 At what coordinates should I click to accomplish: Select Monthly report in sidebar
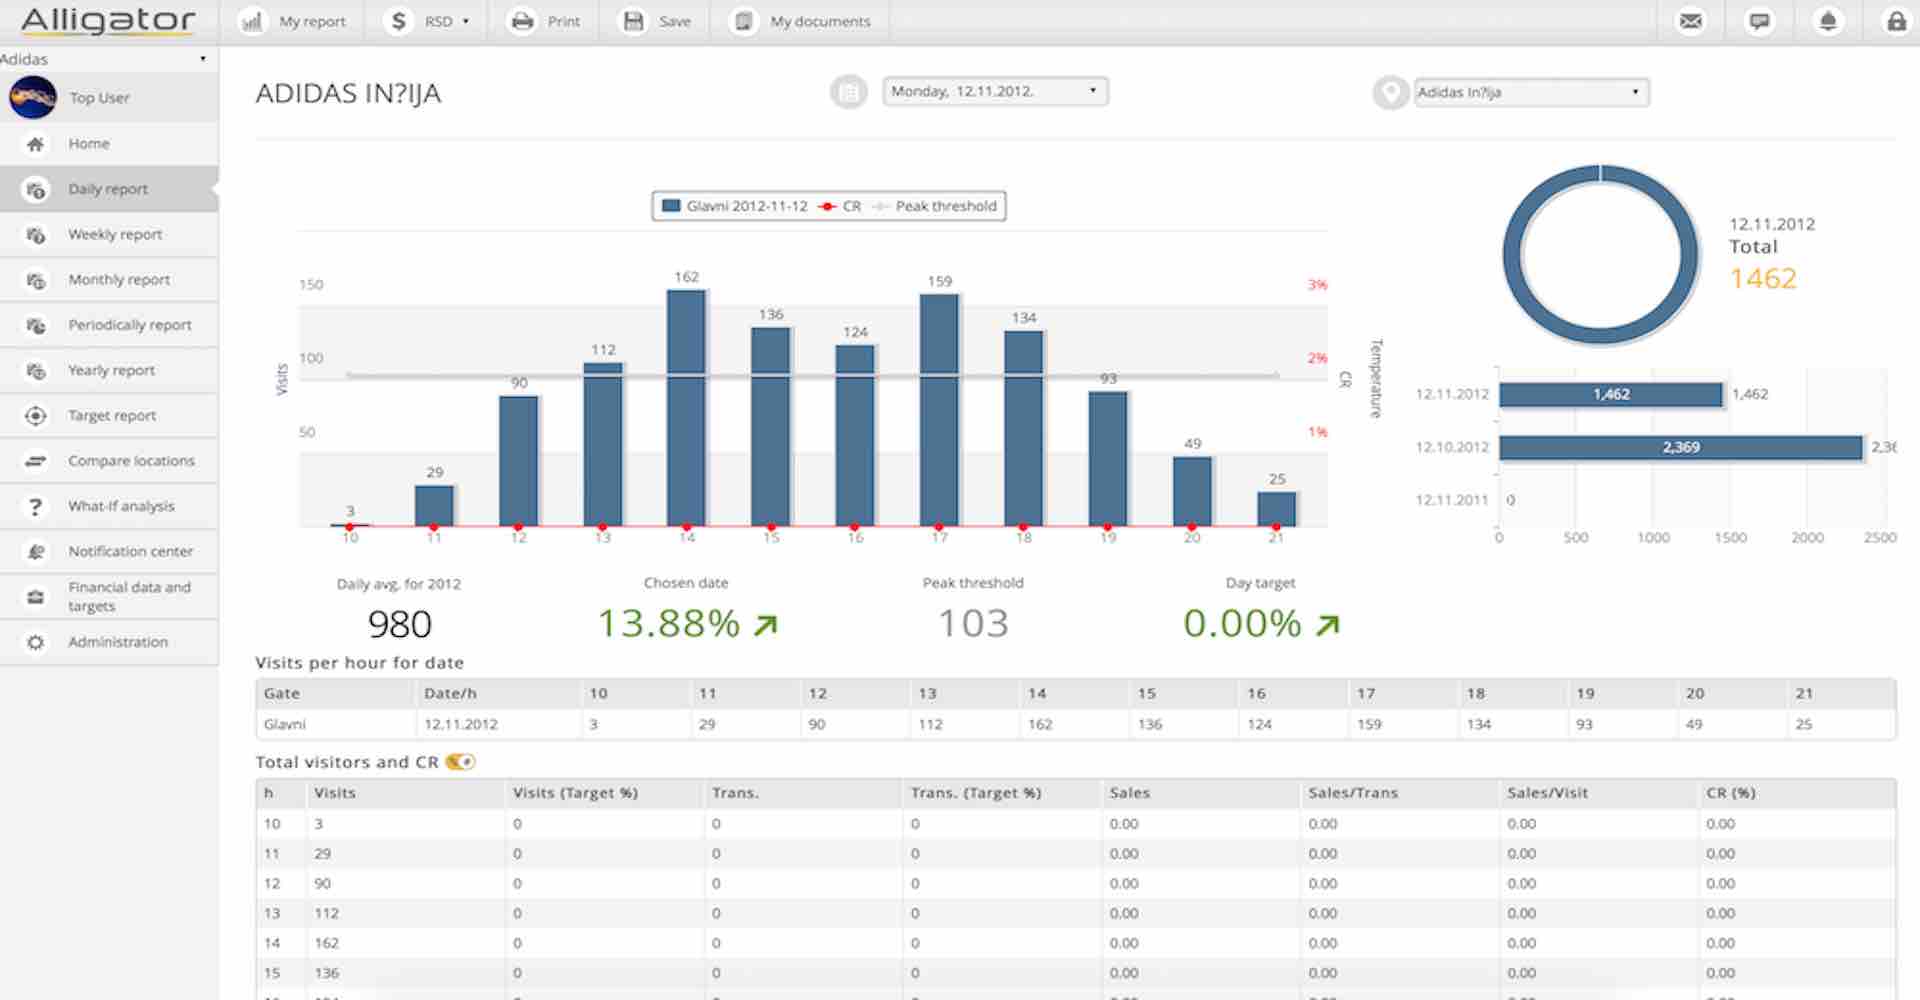(109, 280)
